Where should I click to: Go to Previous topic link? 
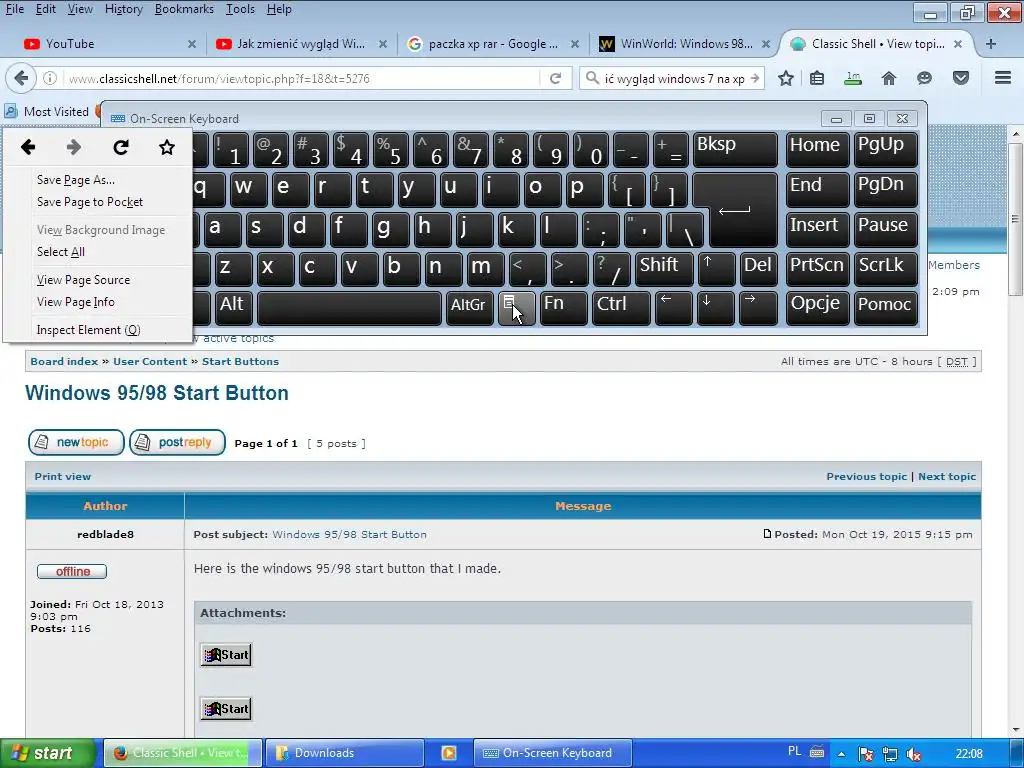tap(867, 477)
